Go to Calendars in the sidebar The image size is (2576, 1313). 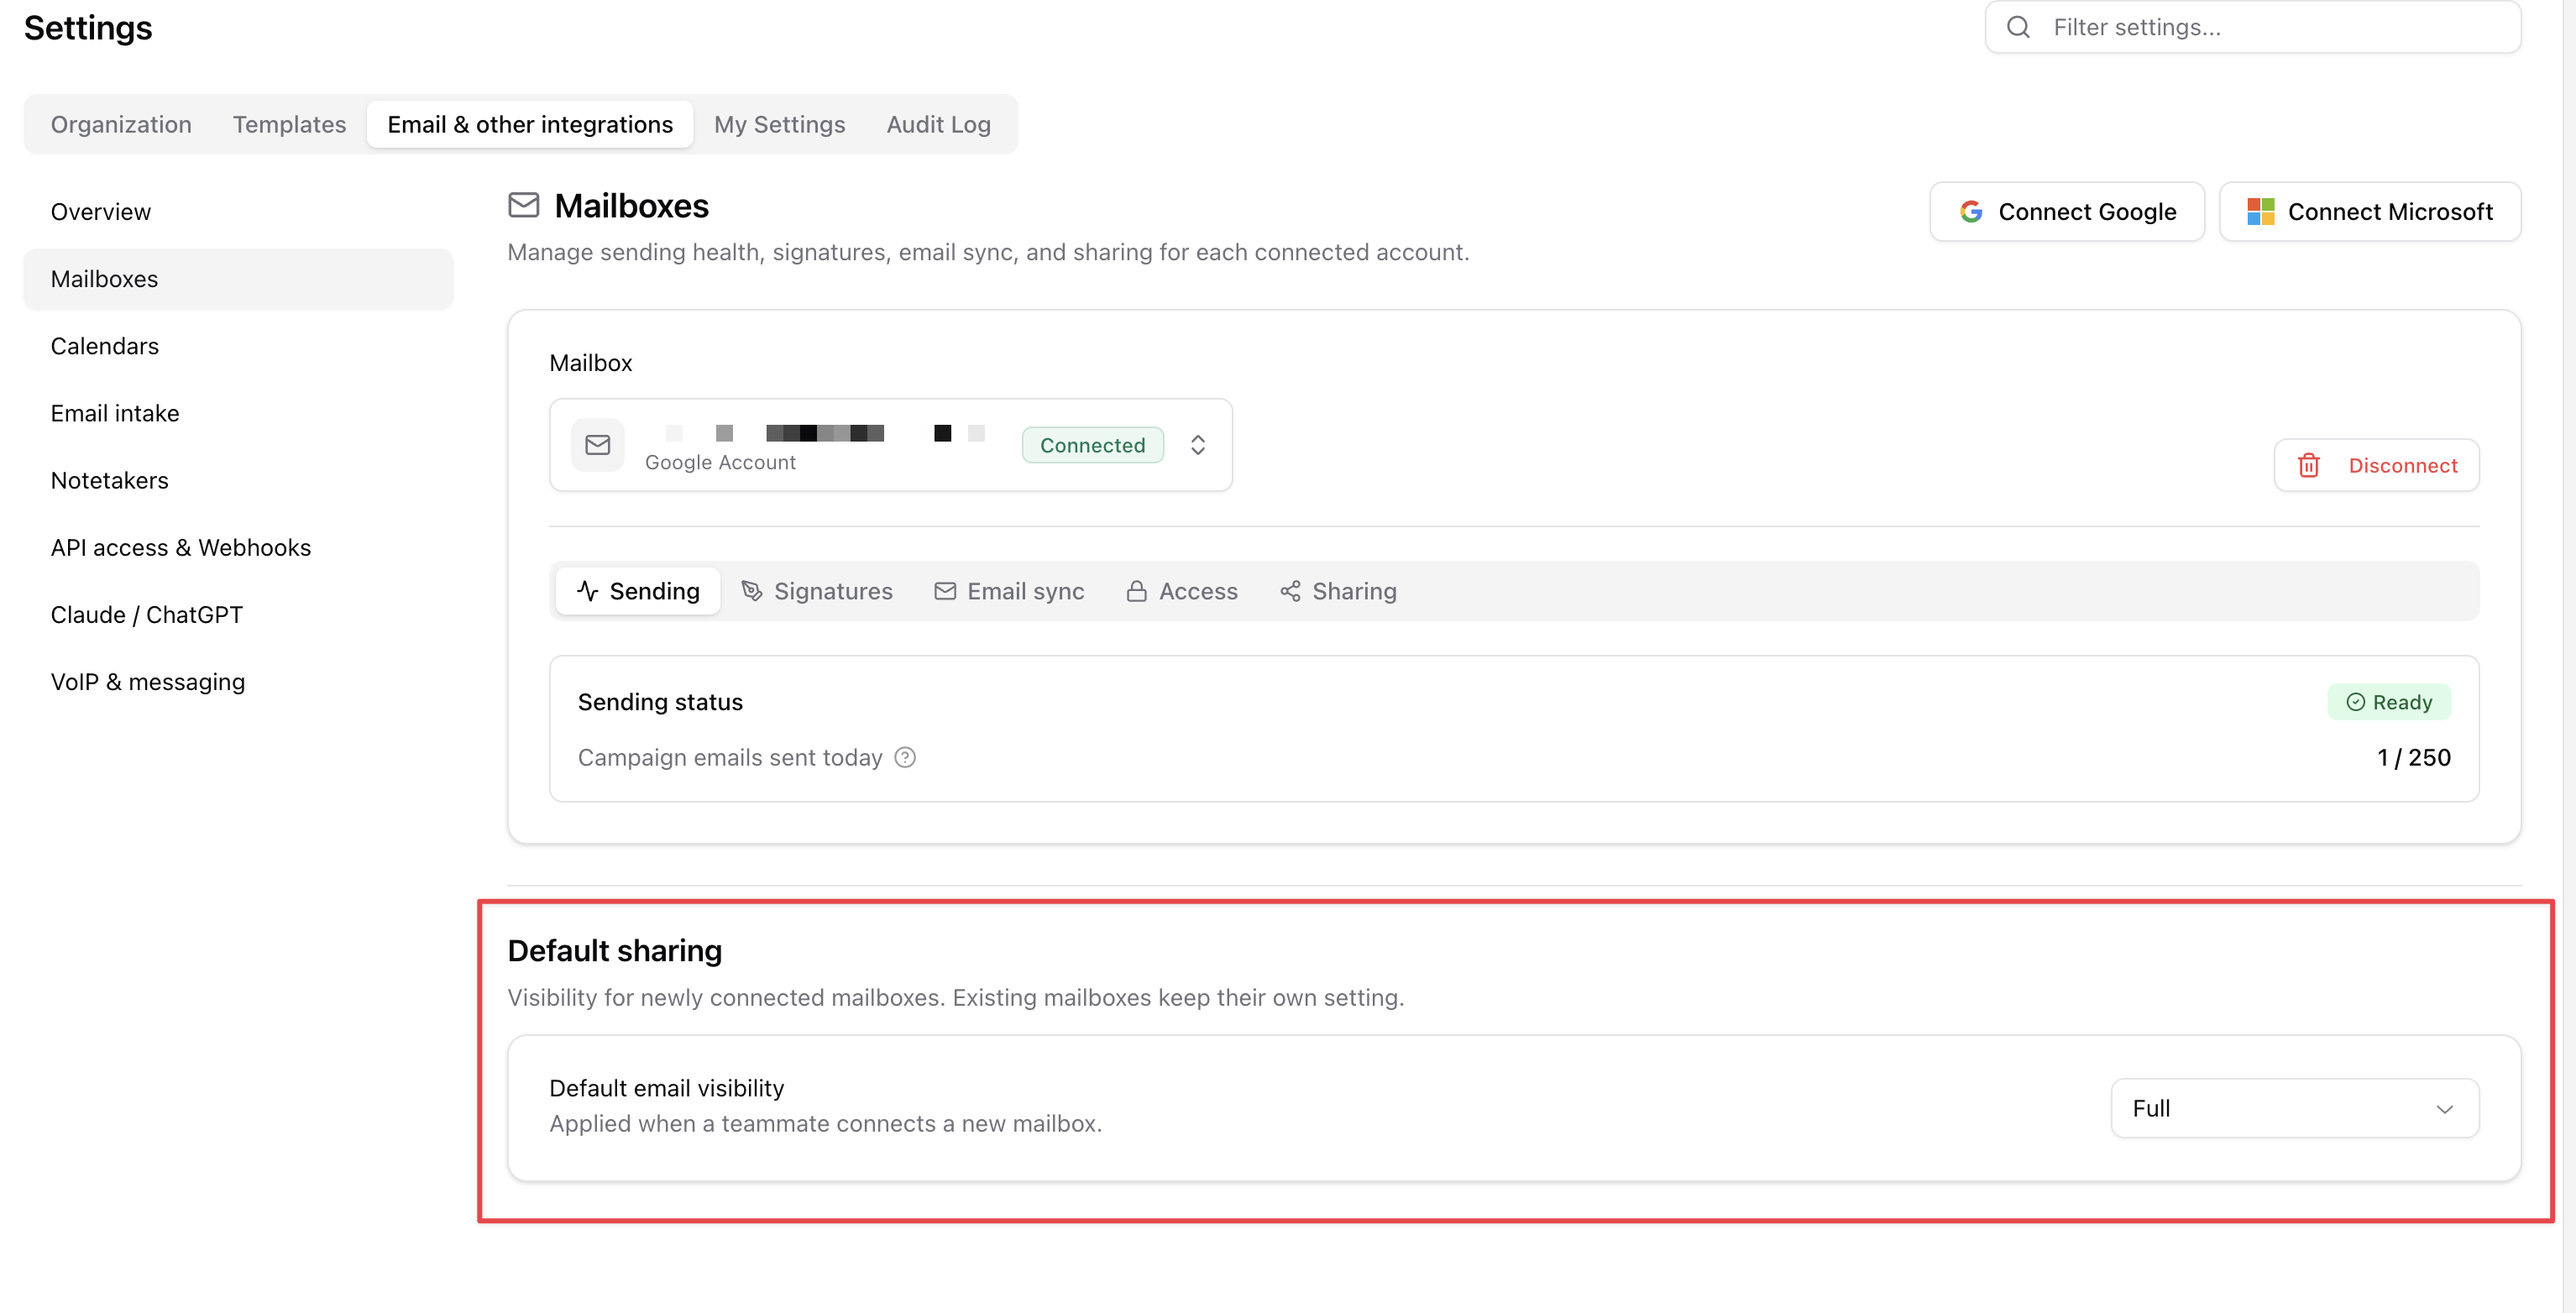coord(238,346)
